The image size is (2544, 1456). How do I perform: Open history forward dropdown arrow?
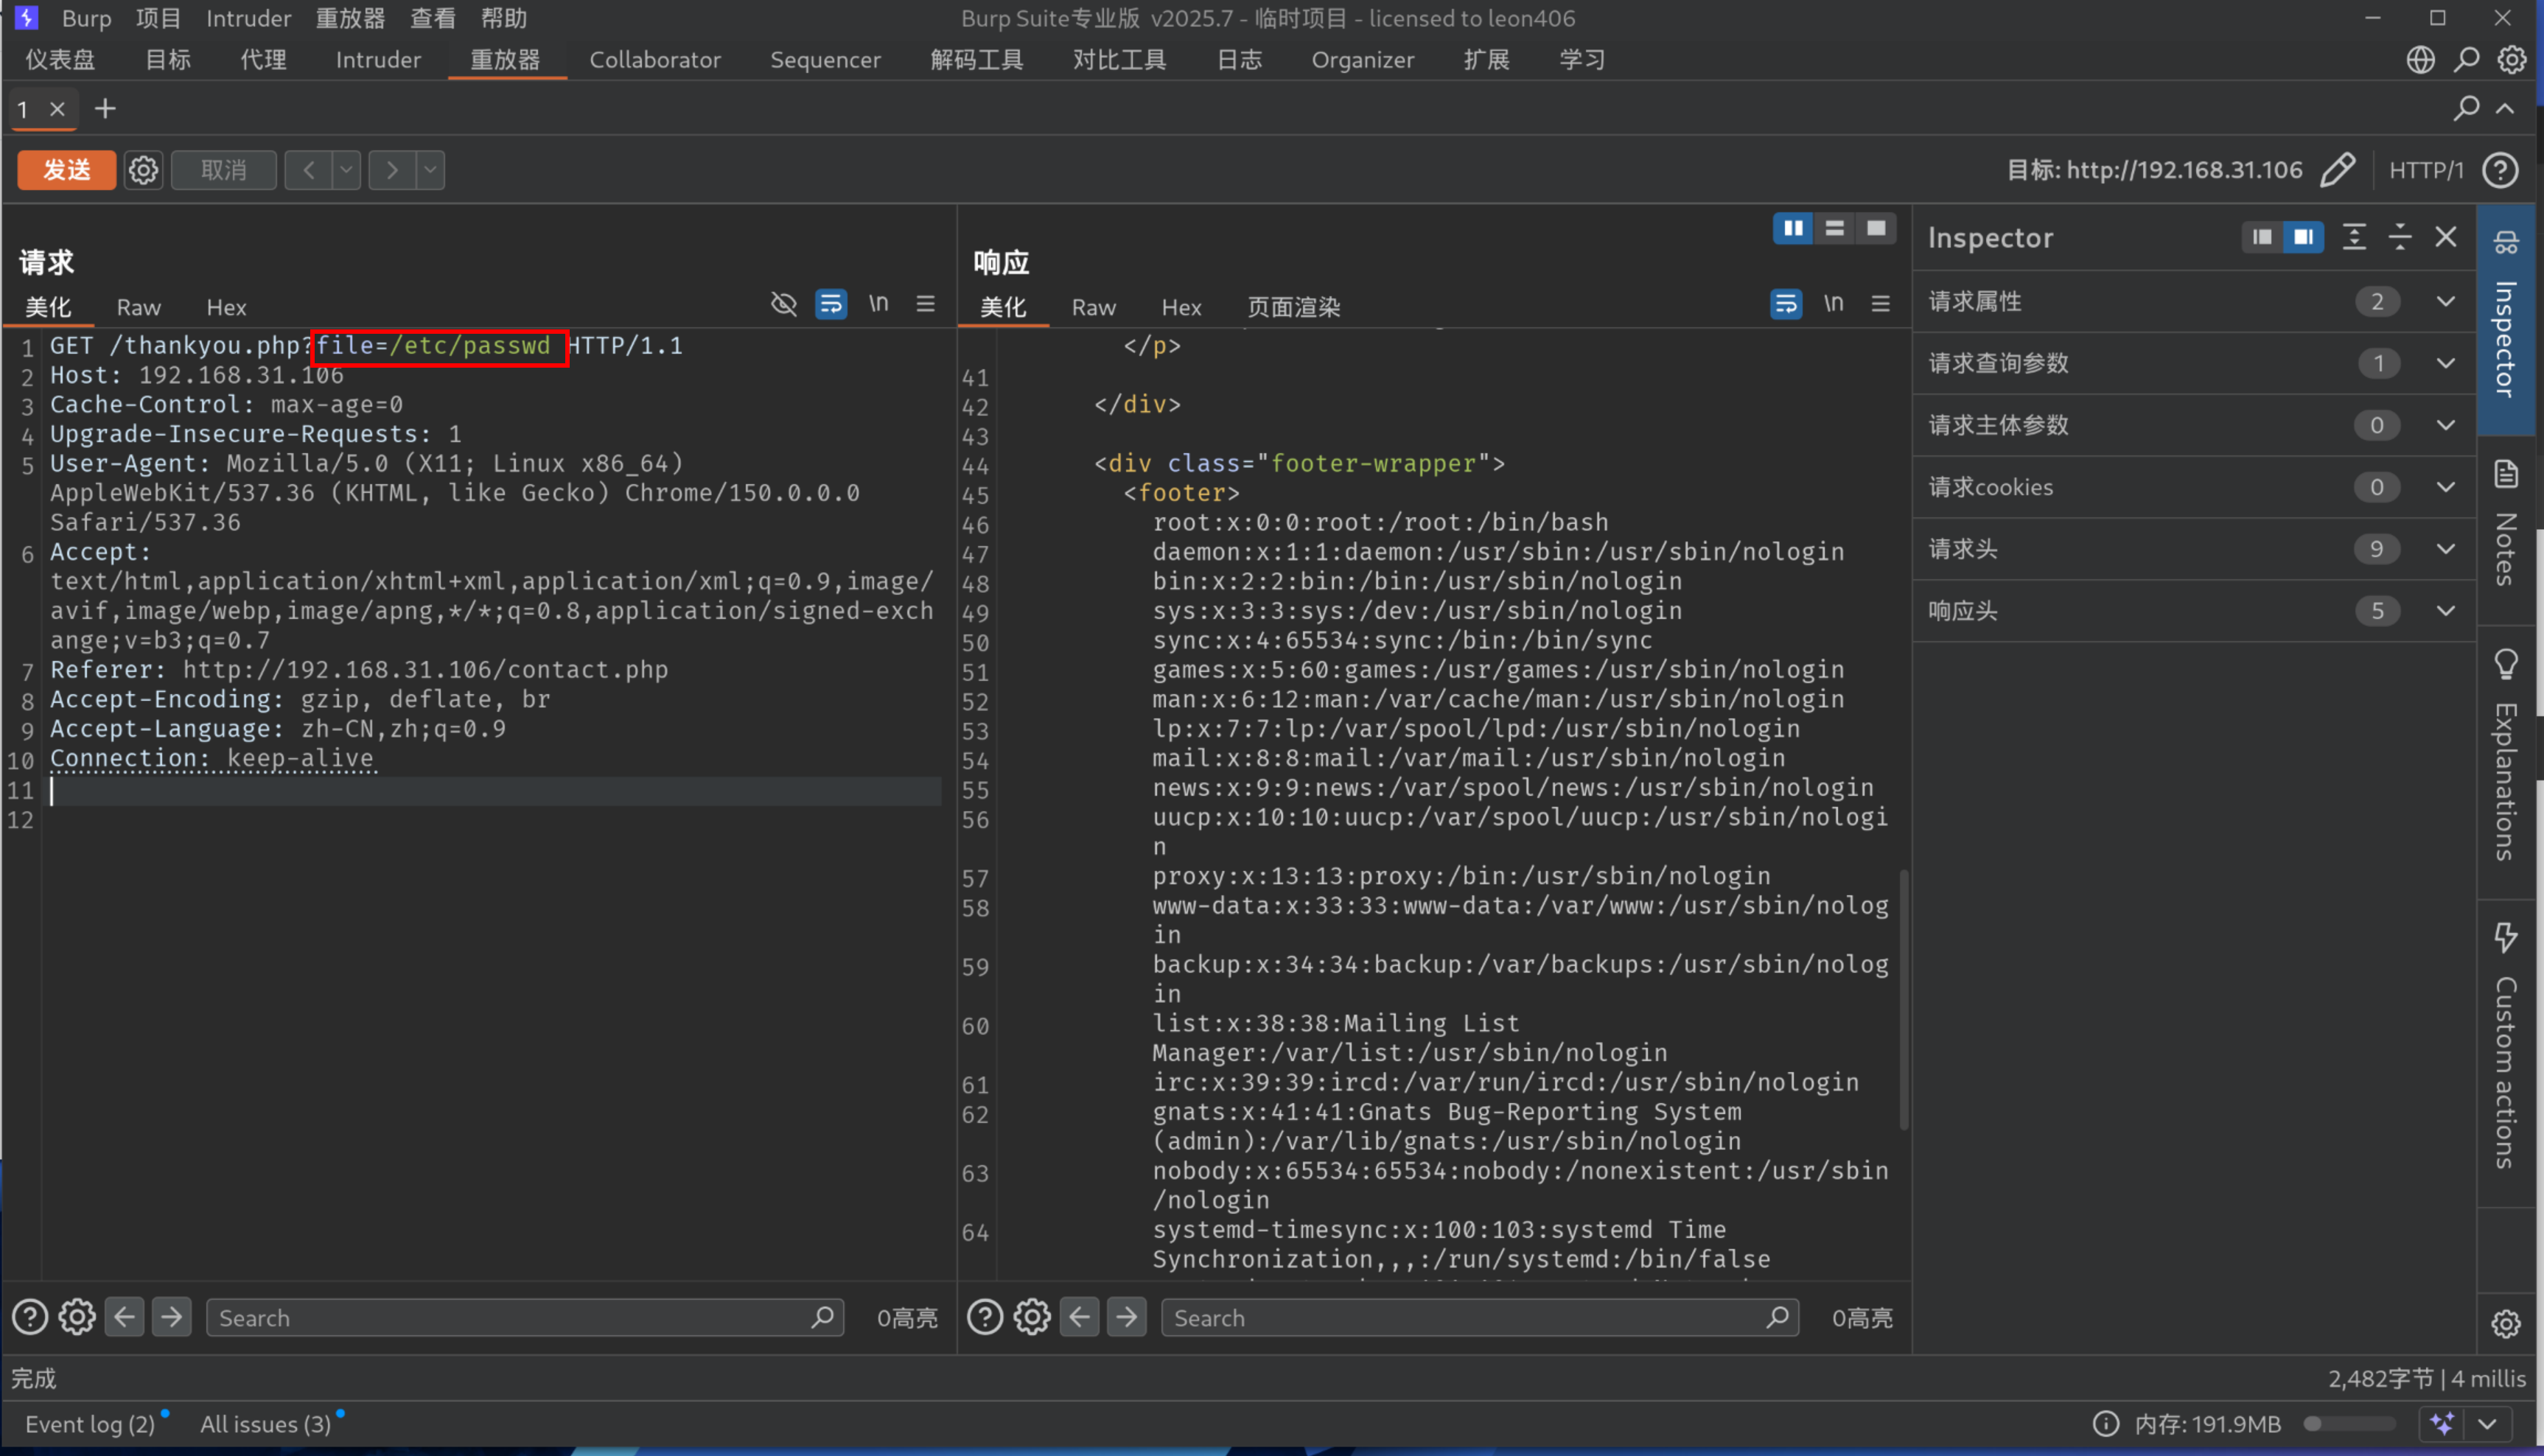[x=430, y=170]
